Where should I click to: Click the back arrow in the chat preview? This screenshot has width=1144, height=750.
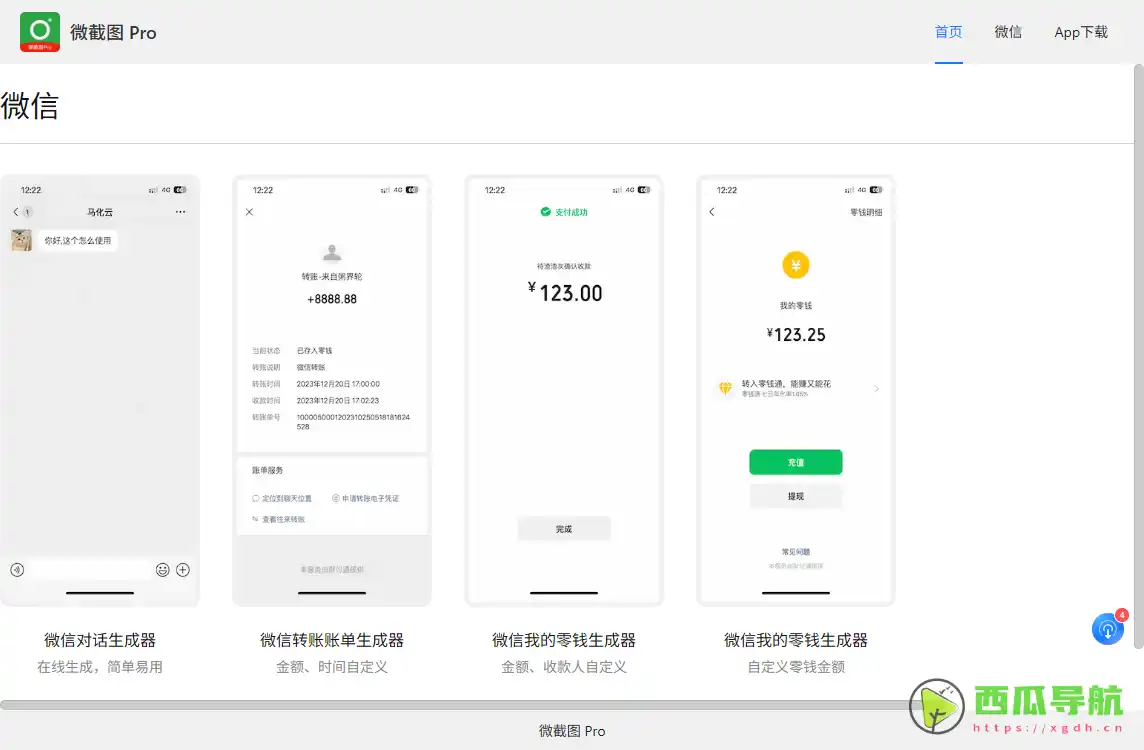point(15,212)
